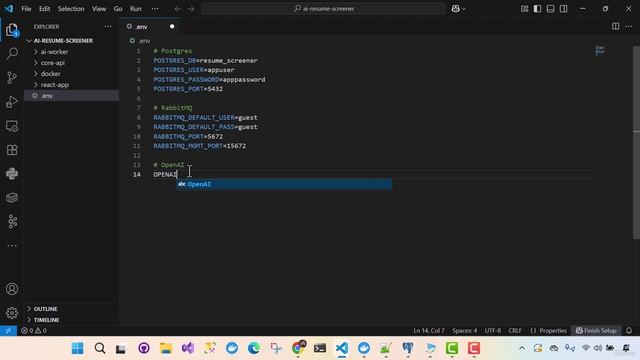Viewport: 640px width, 360px height.
Task: Open the Extensions view
Action: tap(12, 150)
